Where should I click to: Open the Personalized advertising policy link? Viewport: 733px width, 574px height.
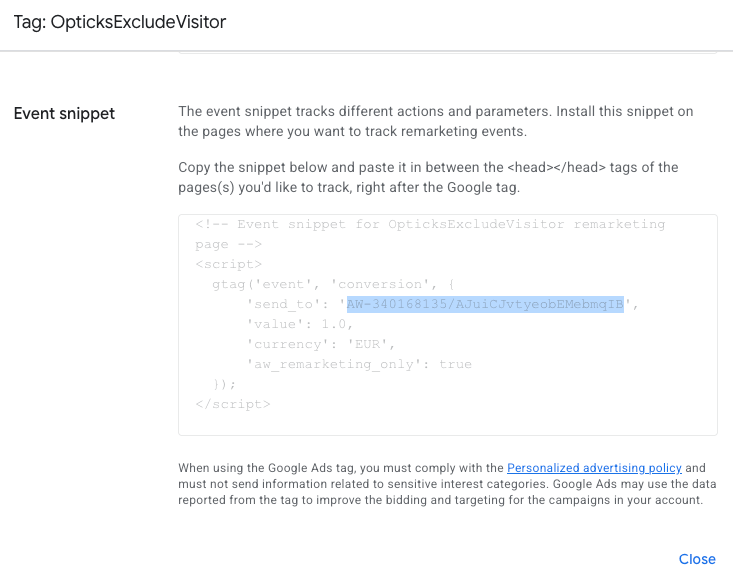pyautogui.click(x=594, y=467)
